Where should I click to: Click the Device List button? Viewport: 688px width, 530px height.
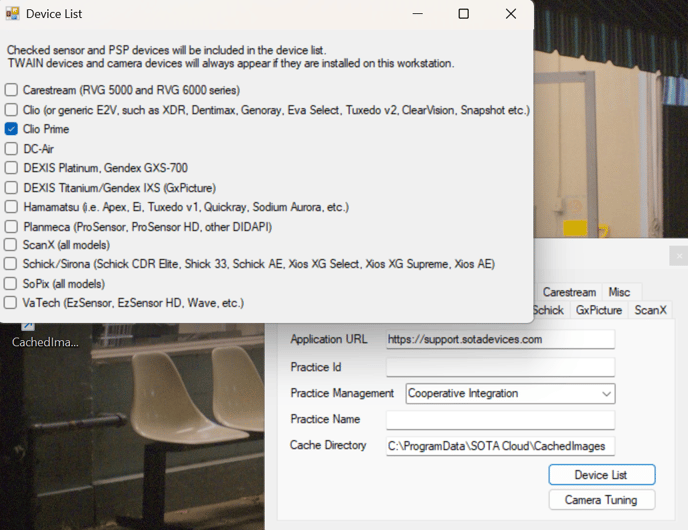pyautogui.click(x=602, y=475)
